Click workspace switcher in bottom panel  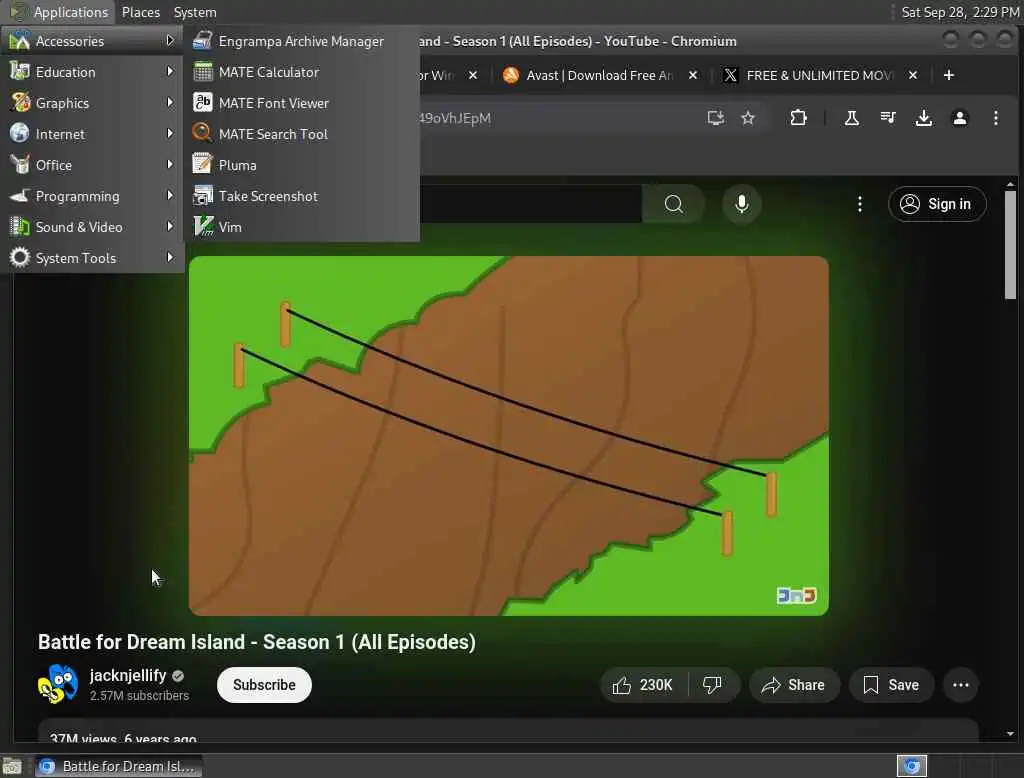pos(912,766)
